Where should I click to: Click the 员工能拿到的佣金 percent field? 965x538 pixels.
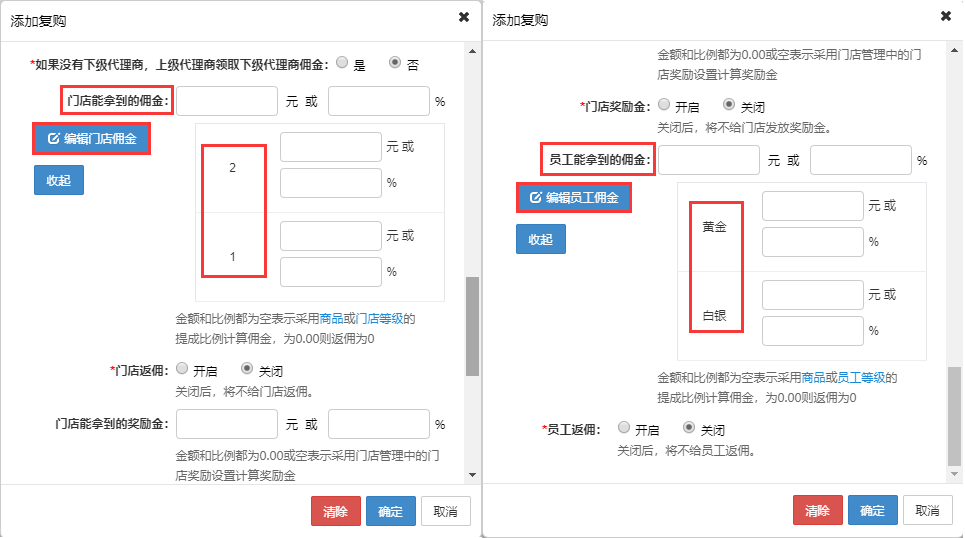(x=860, y=160)
